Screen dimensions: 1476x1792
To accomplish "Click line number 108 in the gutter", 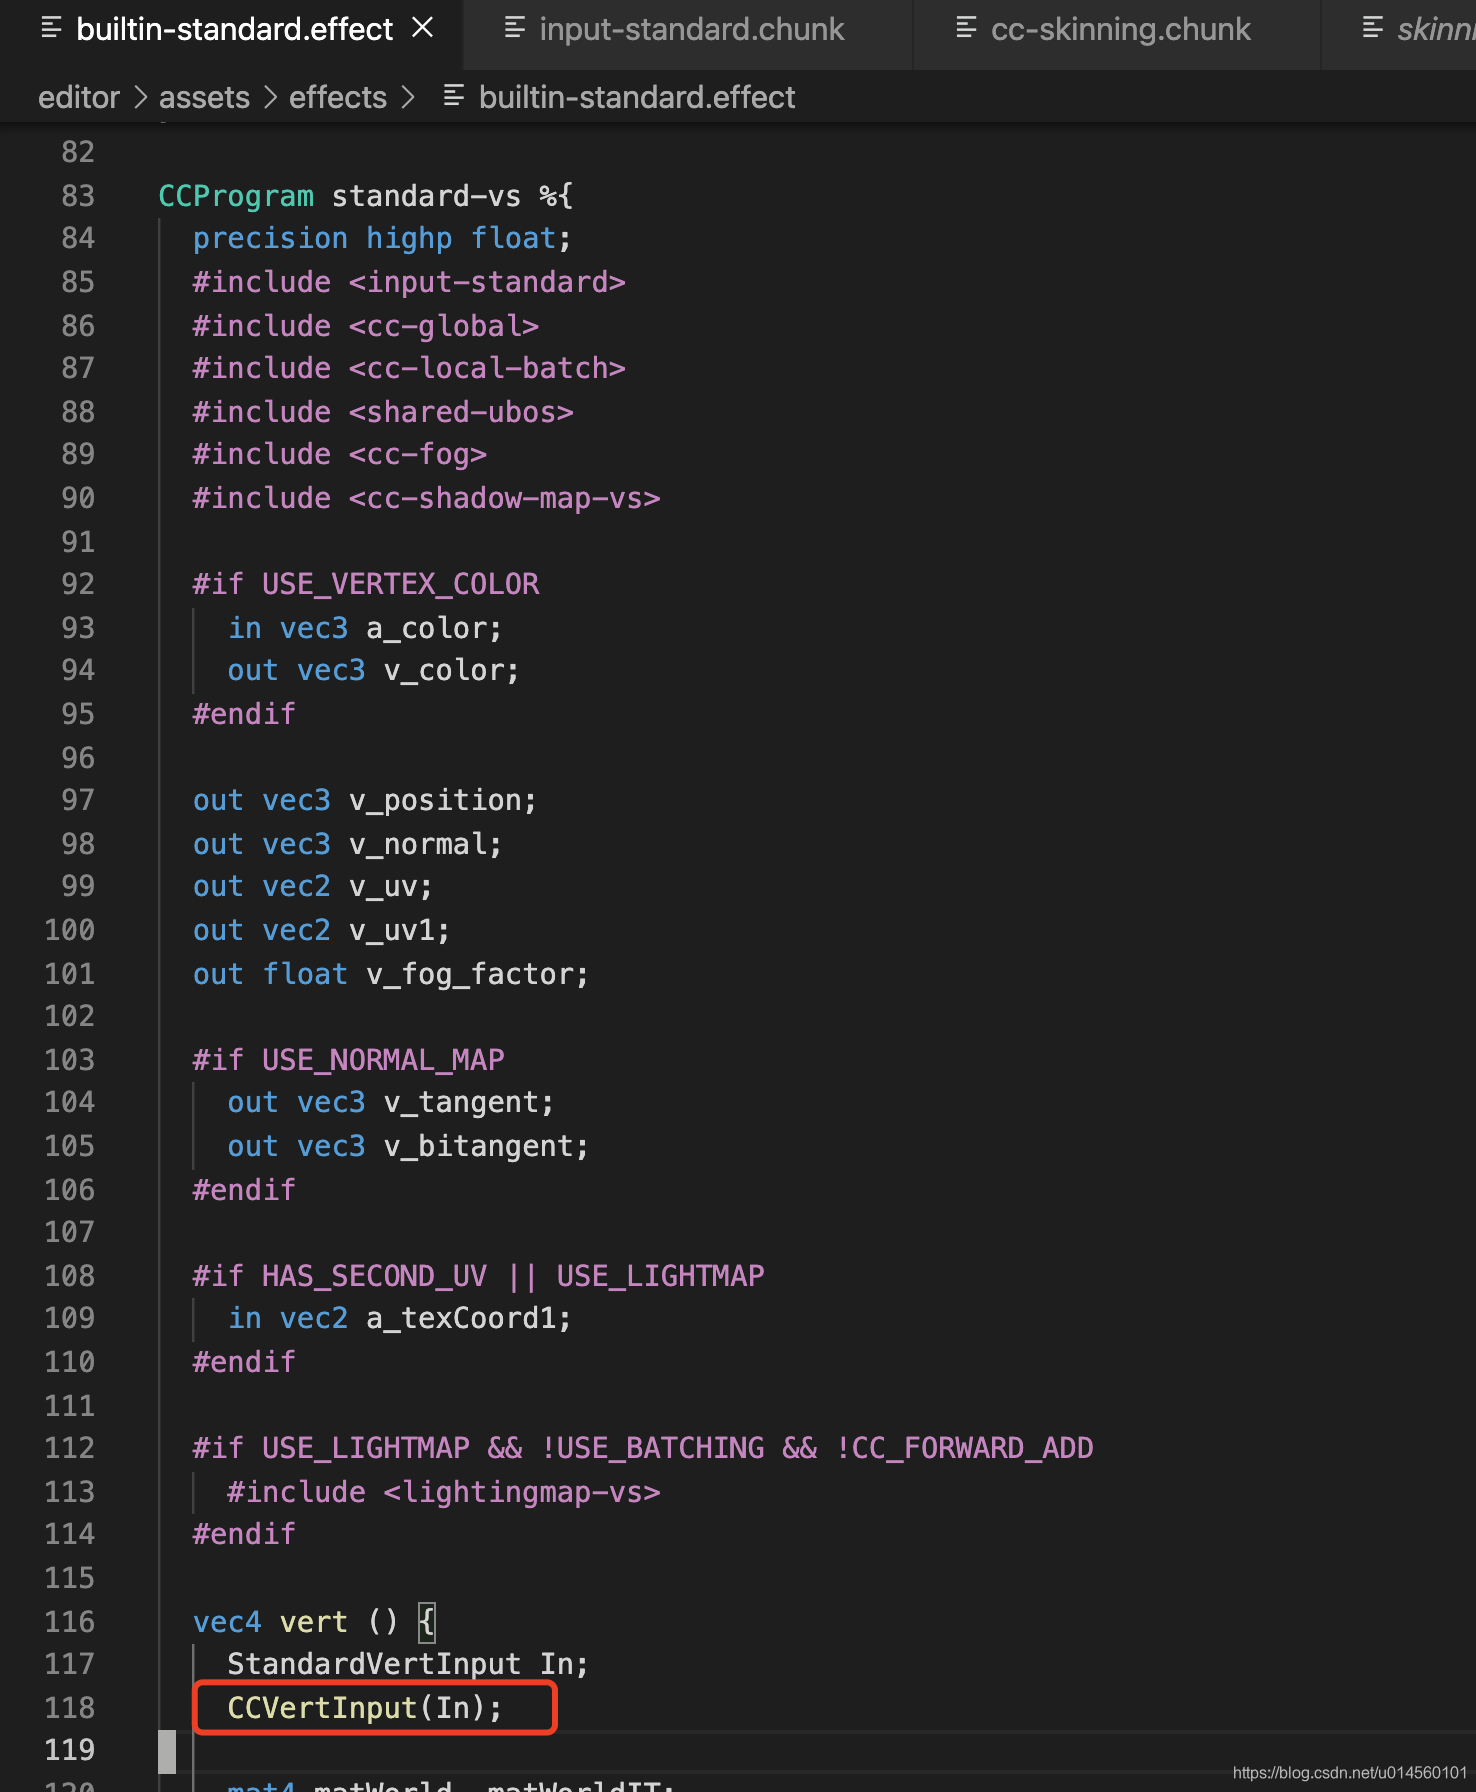I will (70, 1276).
